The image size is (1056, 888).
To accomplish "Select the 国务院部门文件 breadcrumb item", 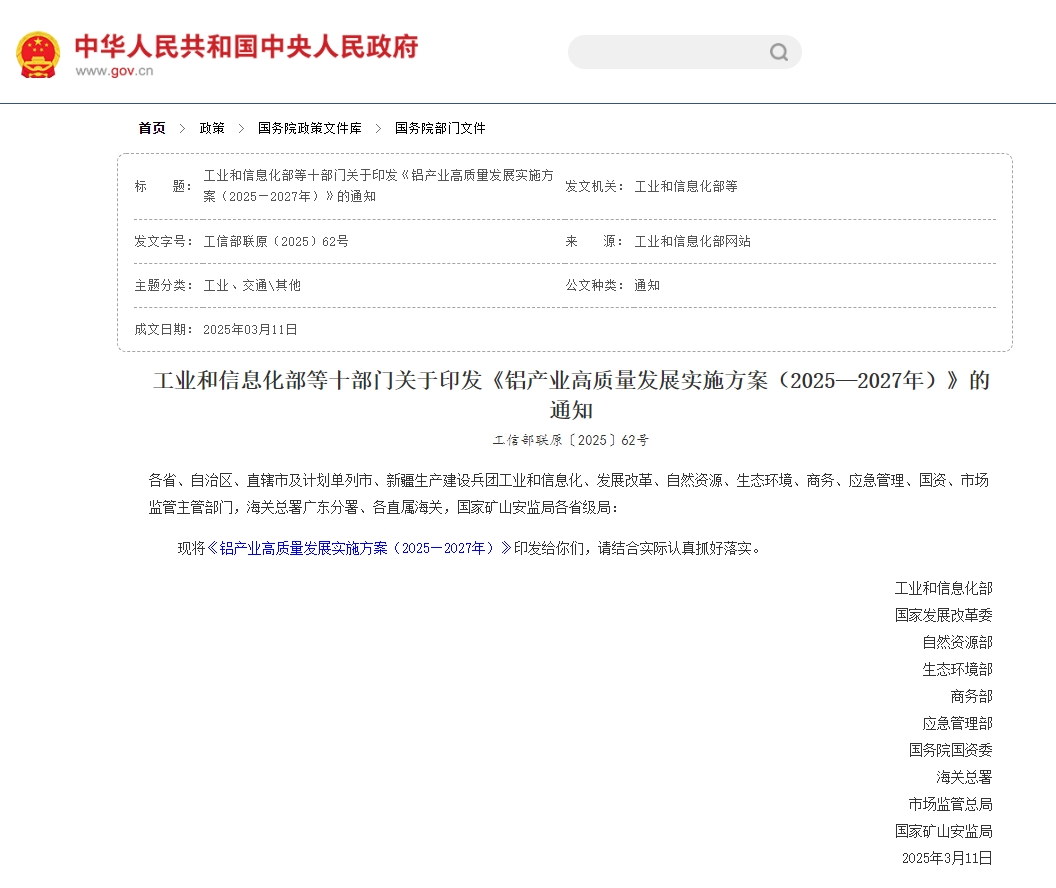I will [440, 128].
